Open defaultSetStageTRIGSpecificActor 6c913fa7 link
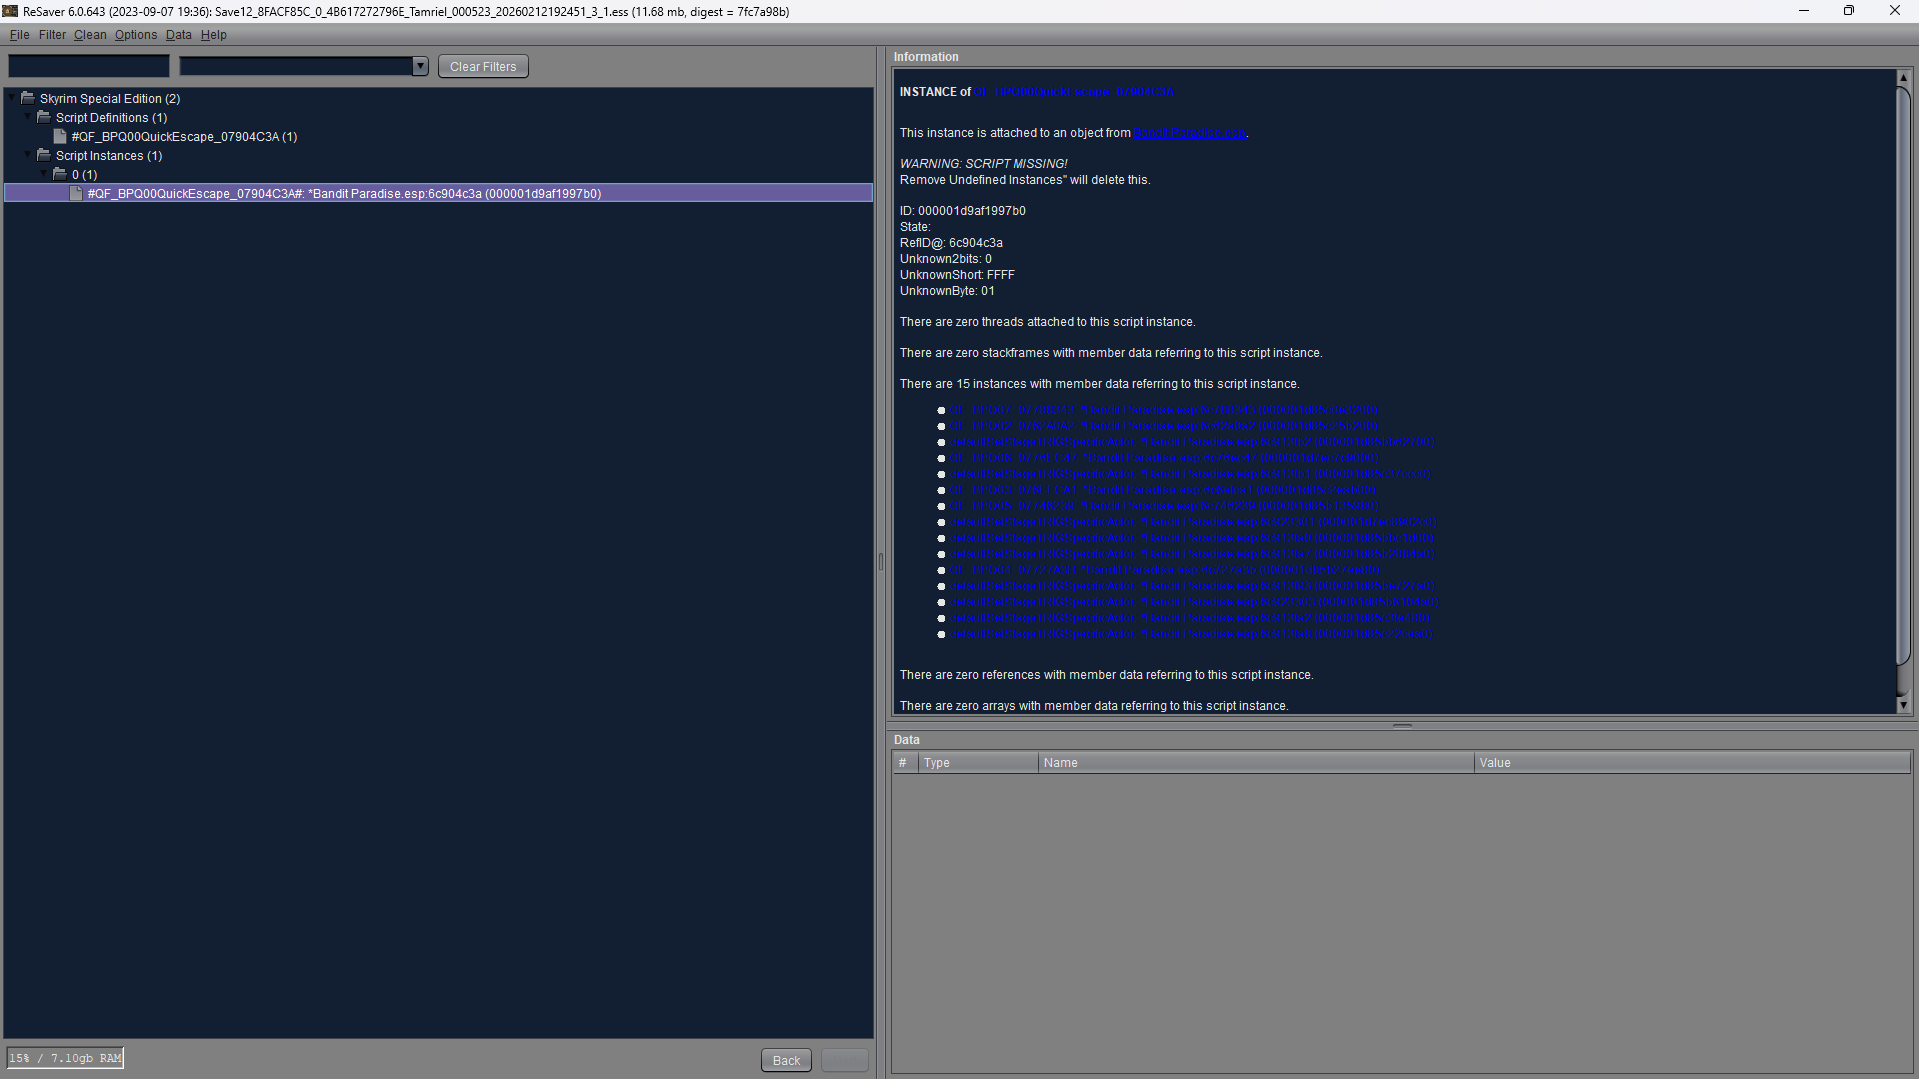The width and height of the screenshot is (1919, 1079). tap(1192, 554)
